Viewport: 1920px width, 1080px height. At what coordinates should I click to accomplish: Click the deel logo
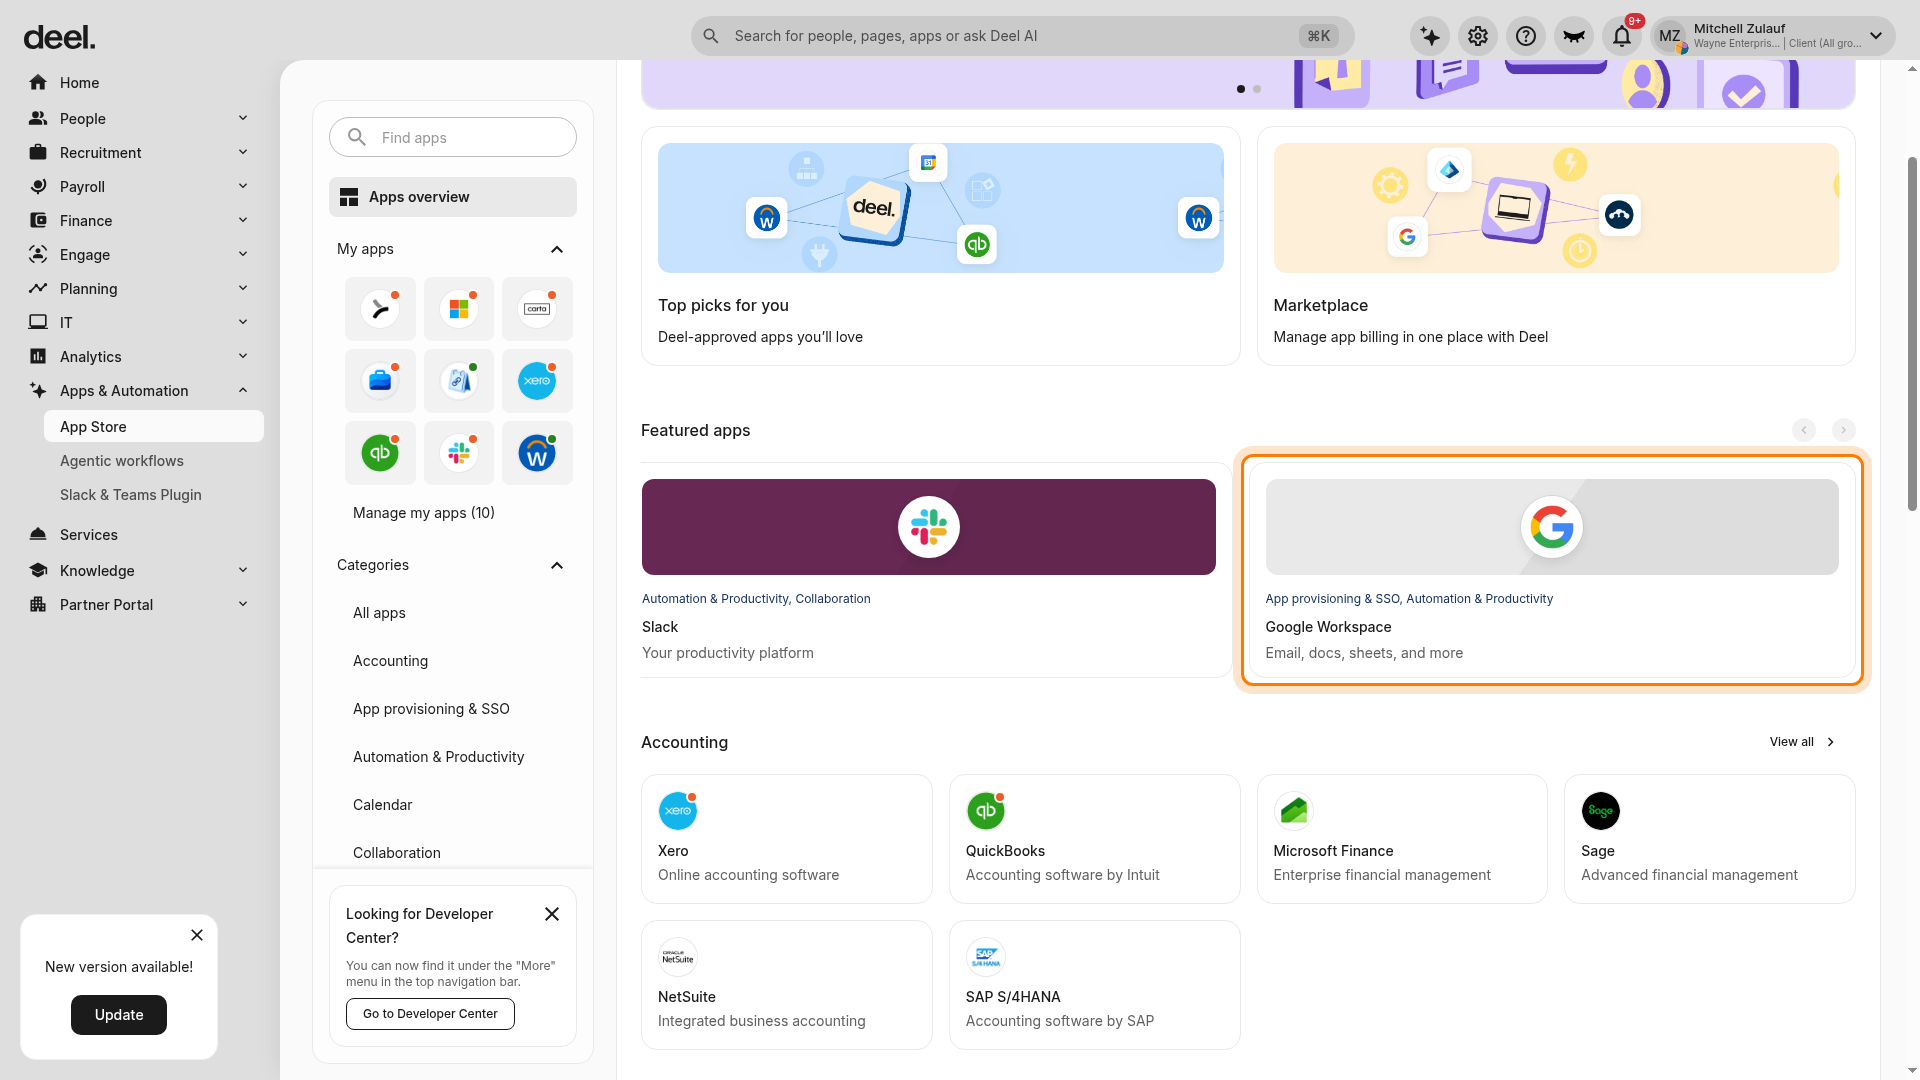pos(59,37)
